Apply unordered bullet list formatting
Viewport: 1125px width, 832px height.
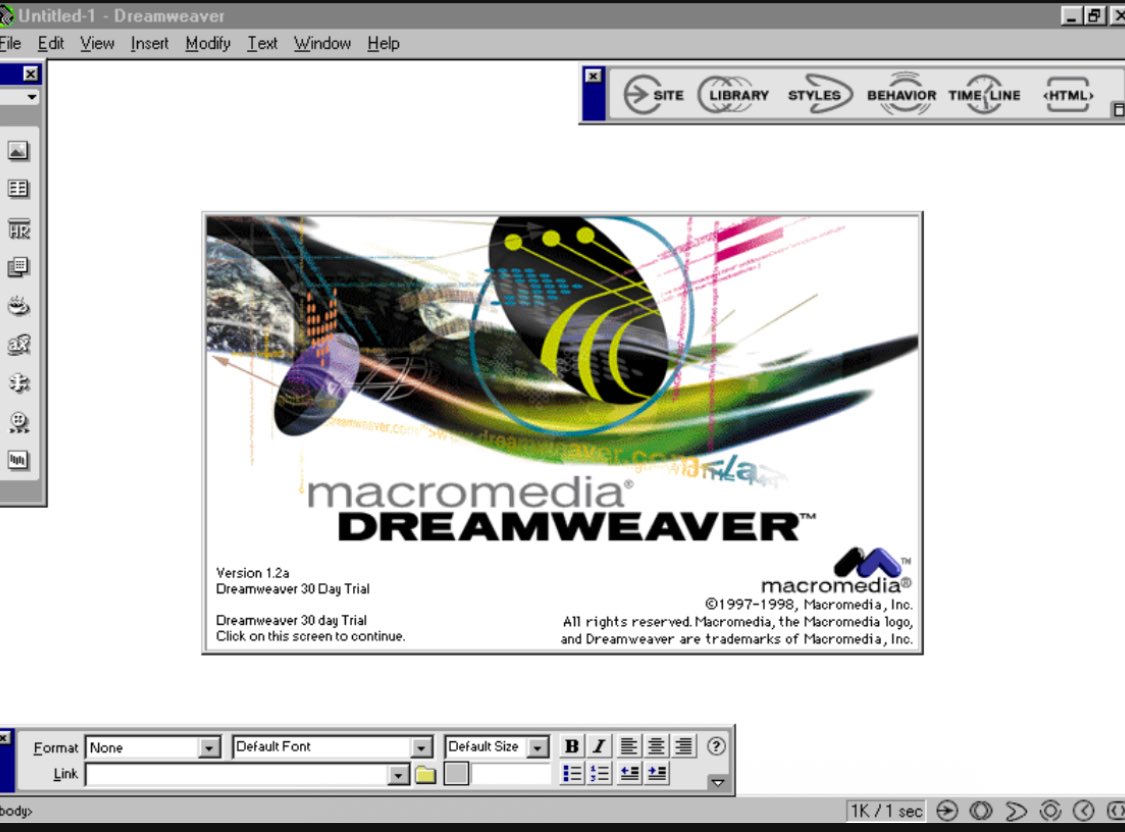(572, 773)
